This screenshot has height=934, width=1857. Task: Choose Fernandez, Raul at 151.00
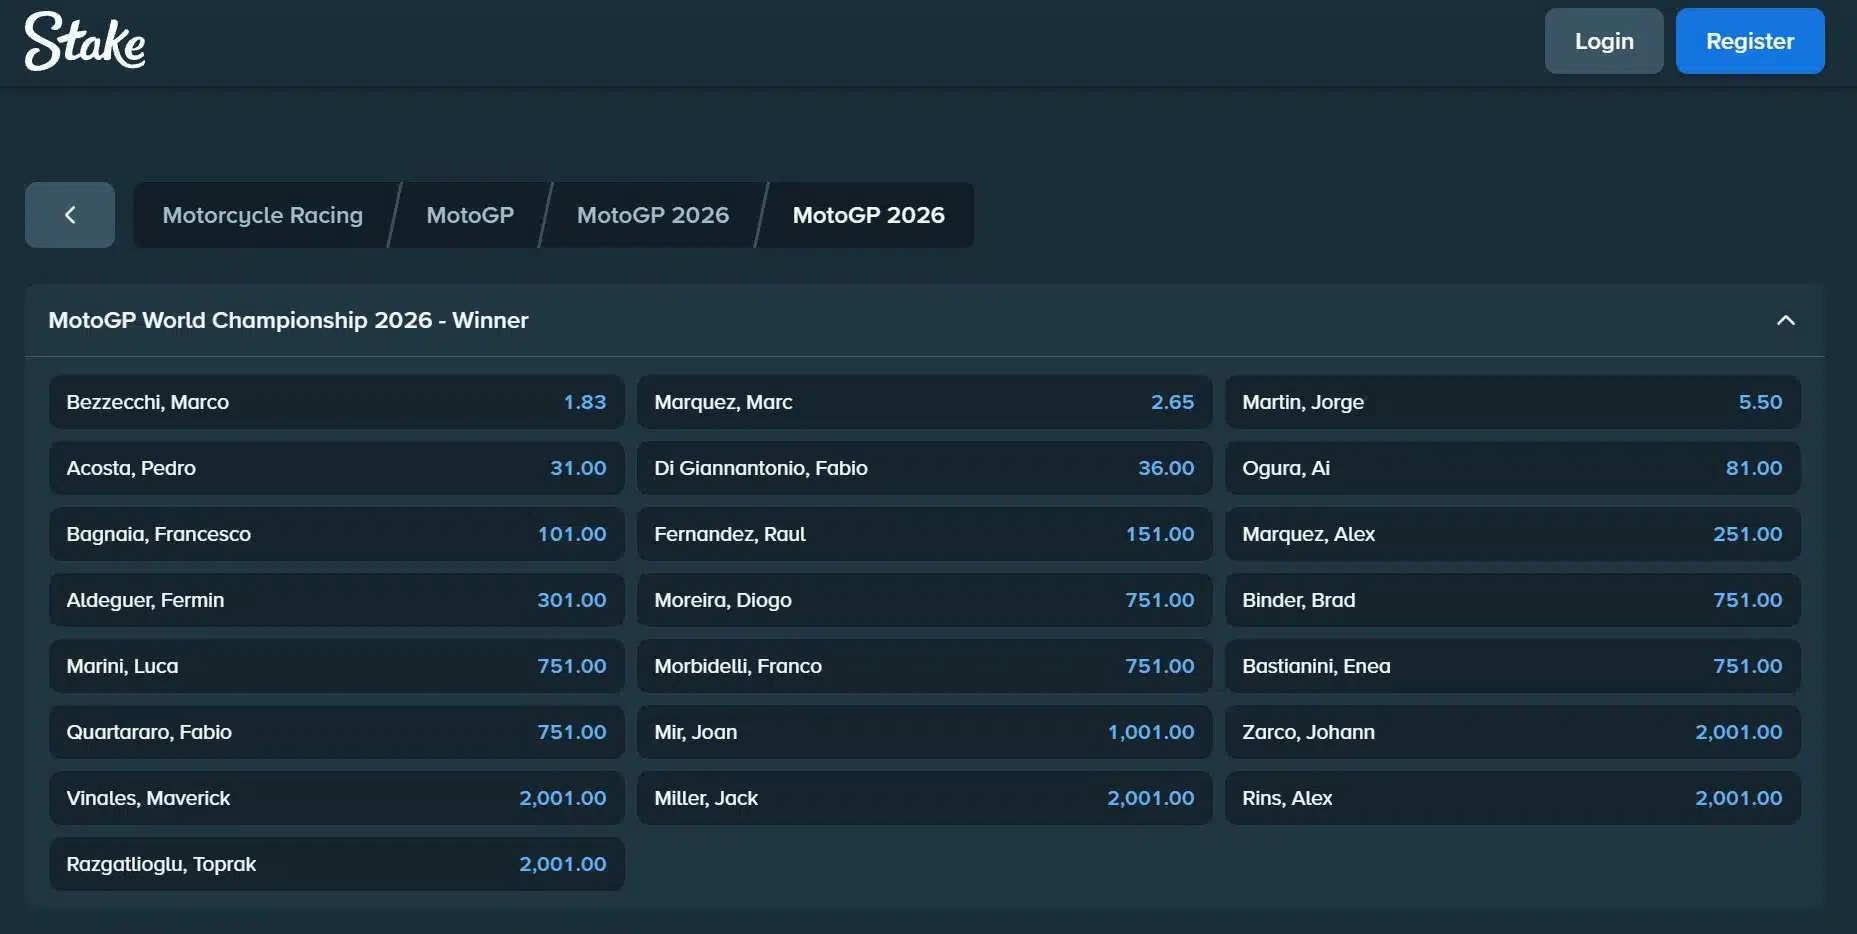[x=925, y=534]
